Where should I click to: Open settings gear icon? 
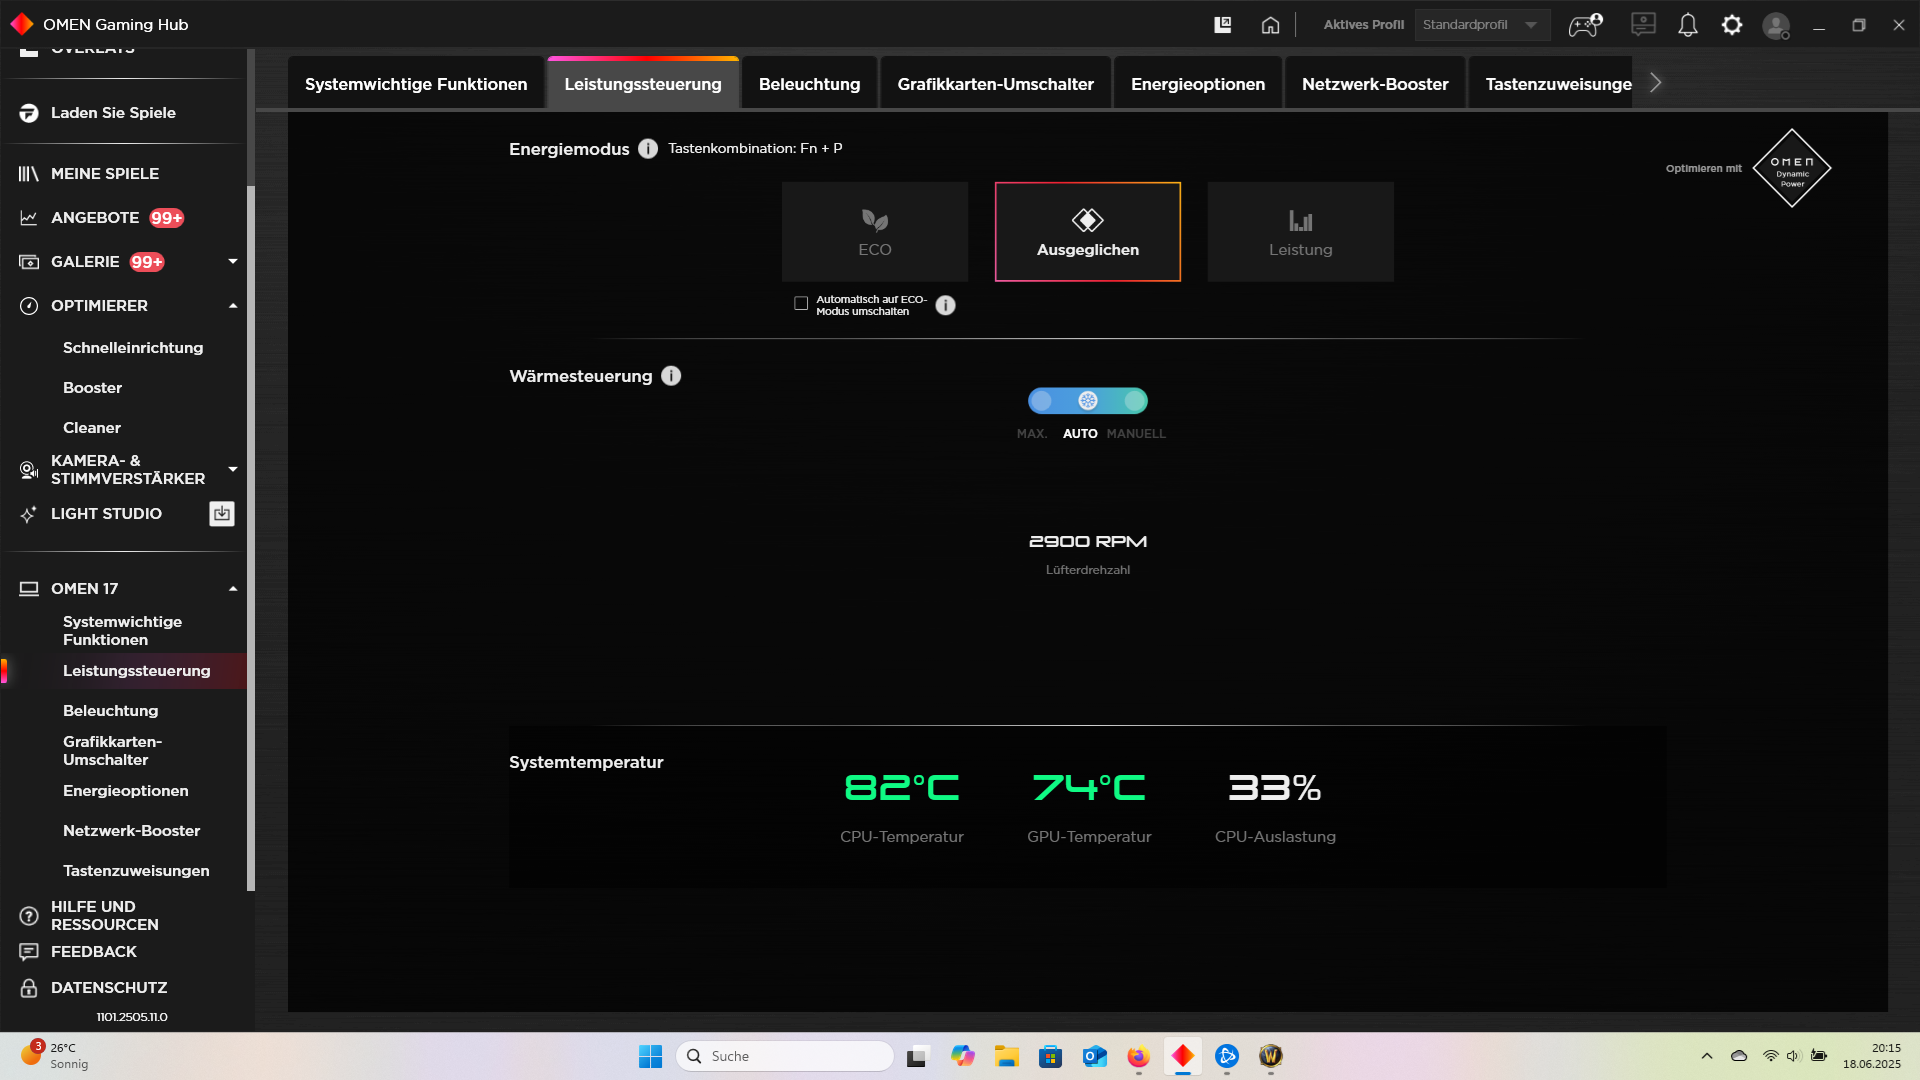[1731, 25]
